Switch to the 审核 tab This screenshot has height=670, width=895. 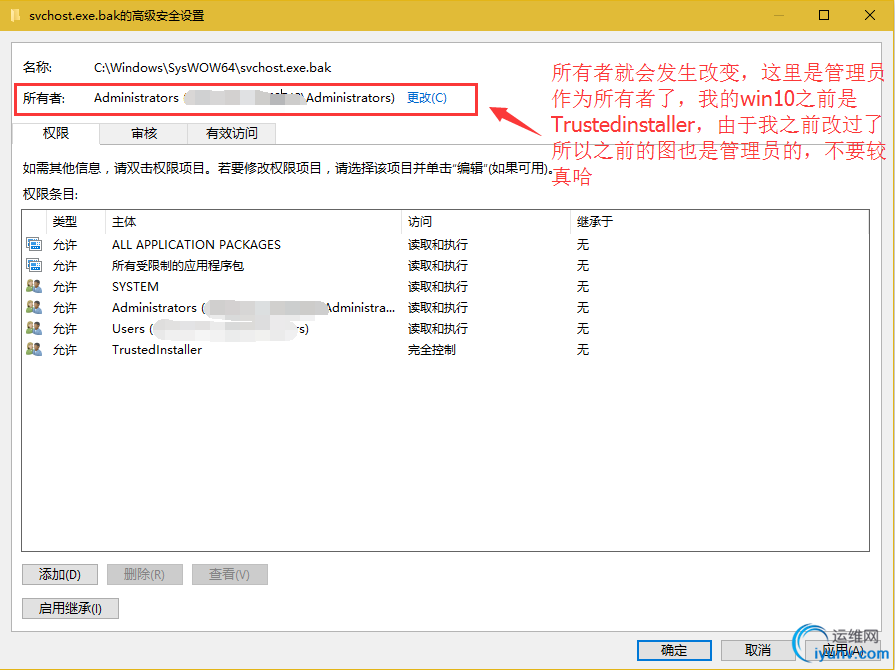[x=144, y=134]
